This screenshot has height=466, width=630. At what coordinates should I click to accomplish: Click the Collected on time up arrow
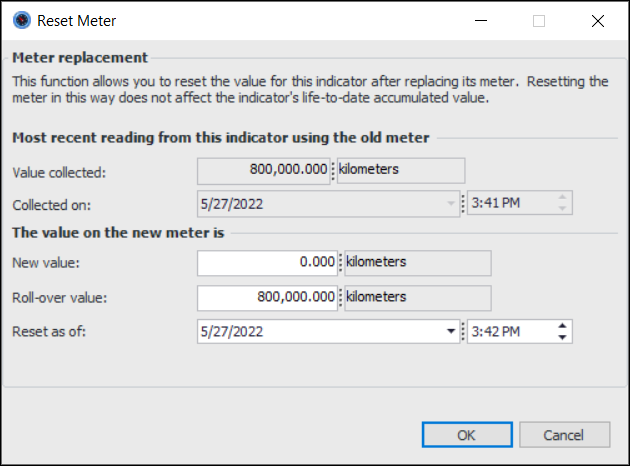tap(562, 197)
